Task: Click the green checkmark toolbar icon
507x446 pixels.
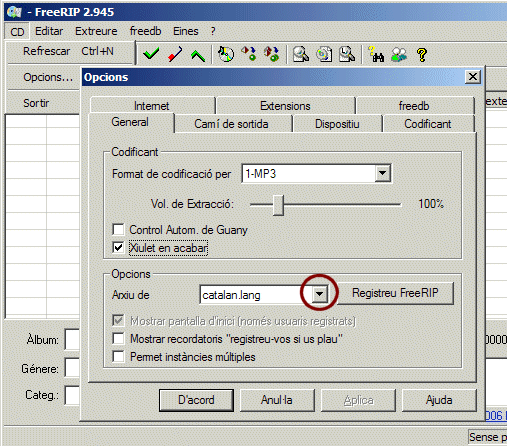Action: pos(151,54)
